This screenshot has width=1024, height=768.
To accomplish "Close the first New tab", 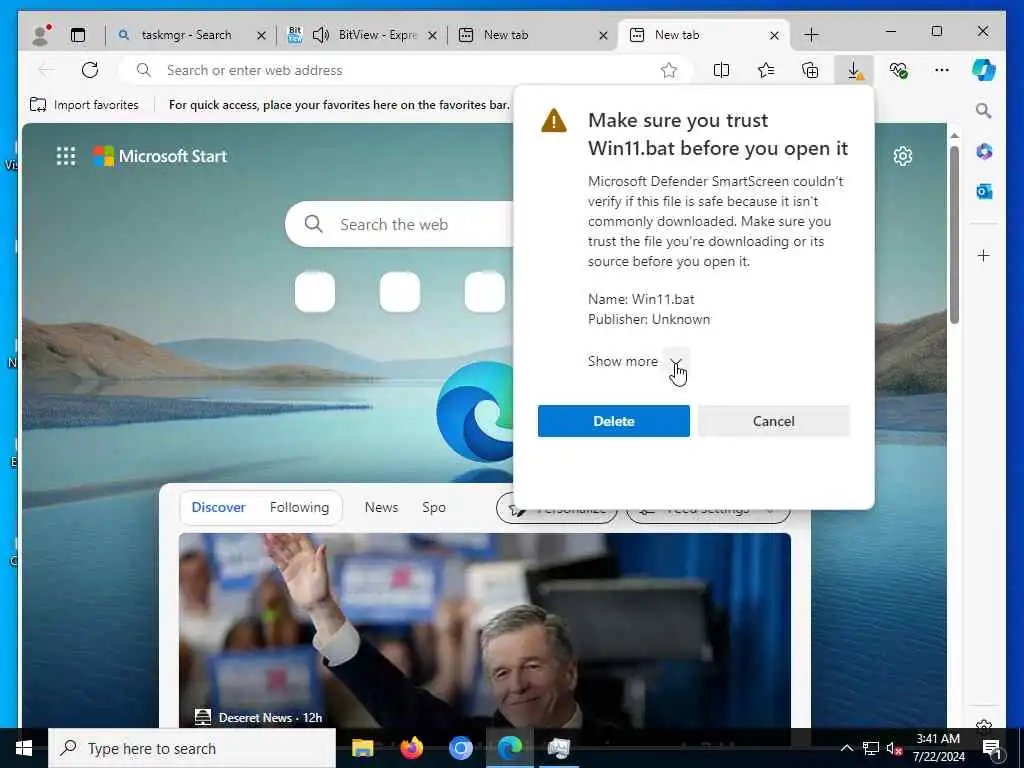I will 603,35.
